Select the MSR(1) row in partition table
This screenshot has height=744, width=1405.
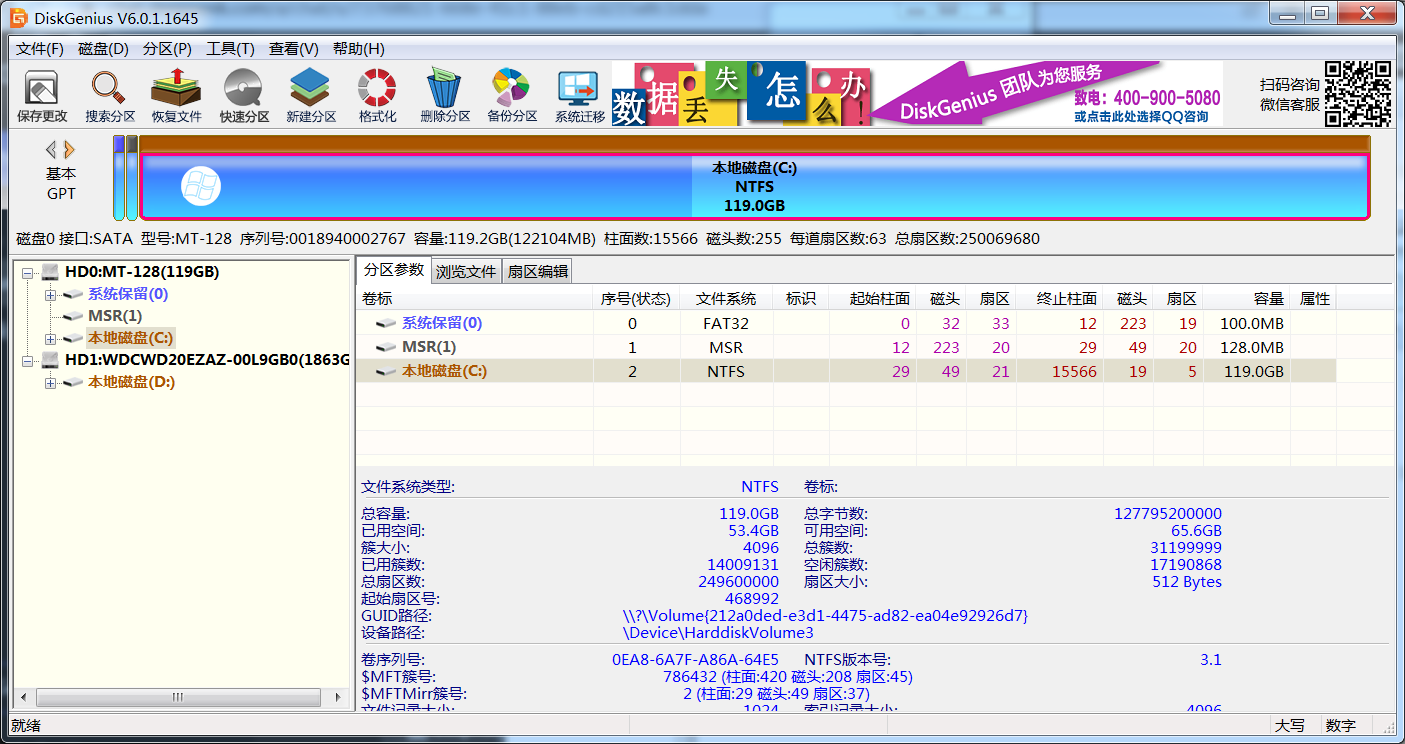point(428,347)
